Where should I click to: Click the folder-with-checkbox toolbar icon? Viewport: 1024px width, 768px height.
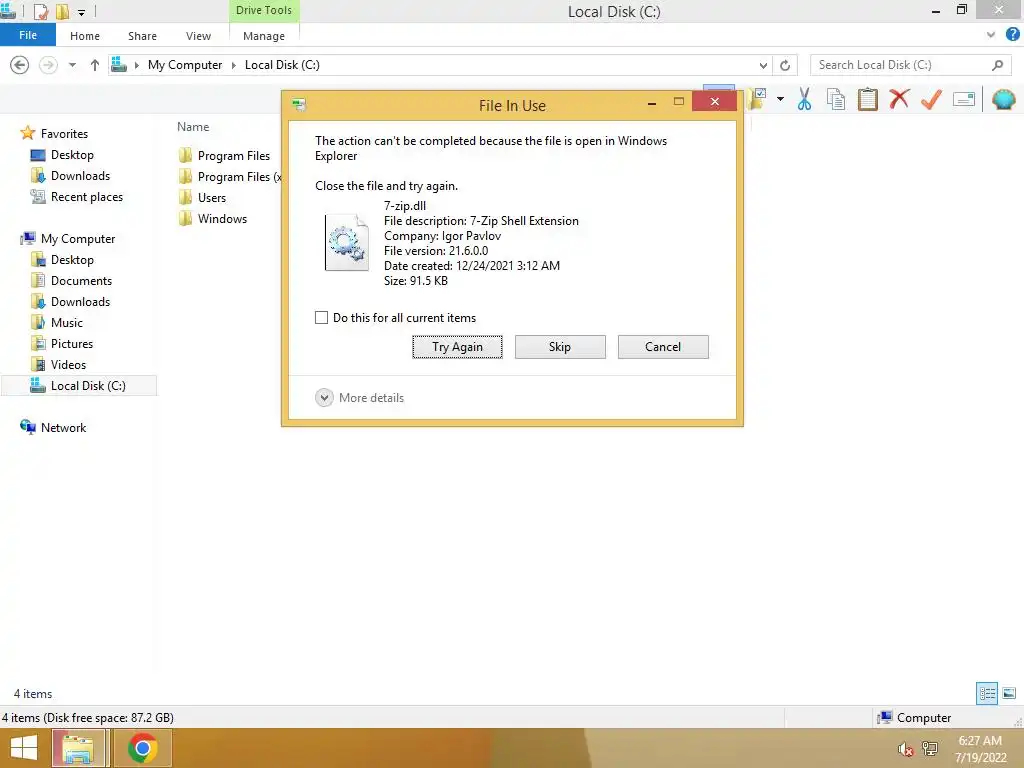click(757, 99)
